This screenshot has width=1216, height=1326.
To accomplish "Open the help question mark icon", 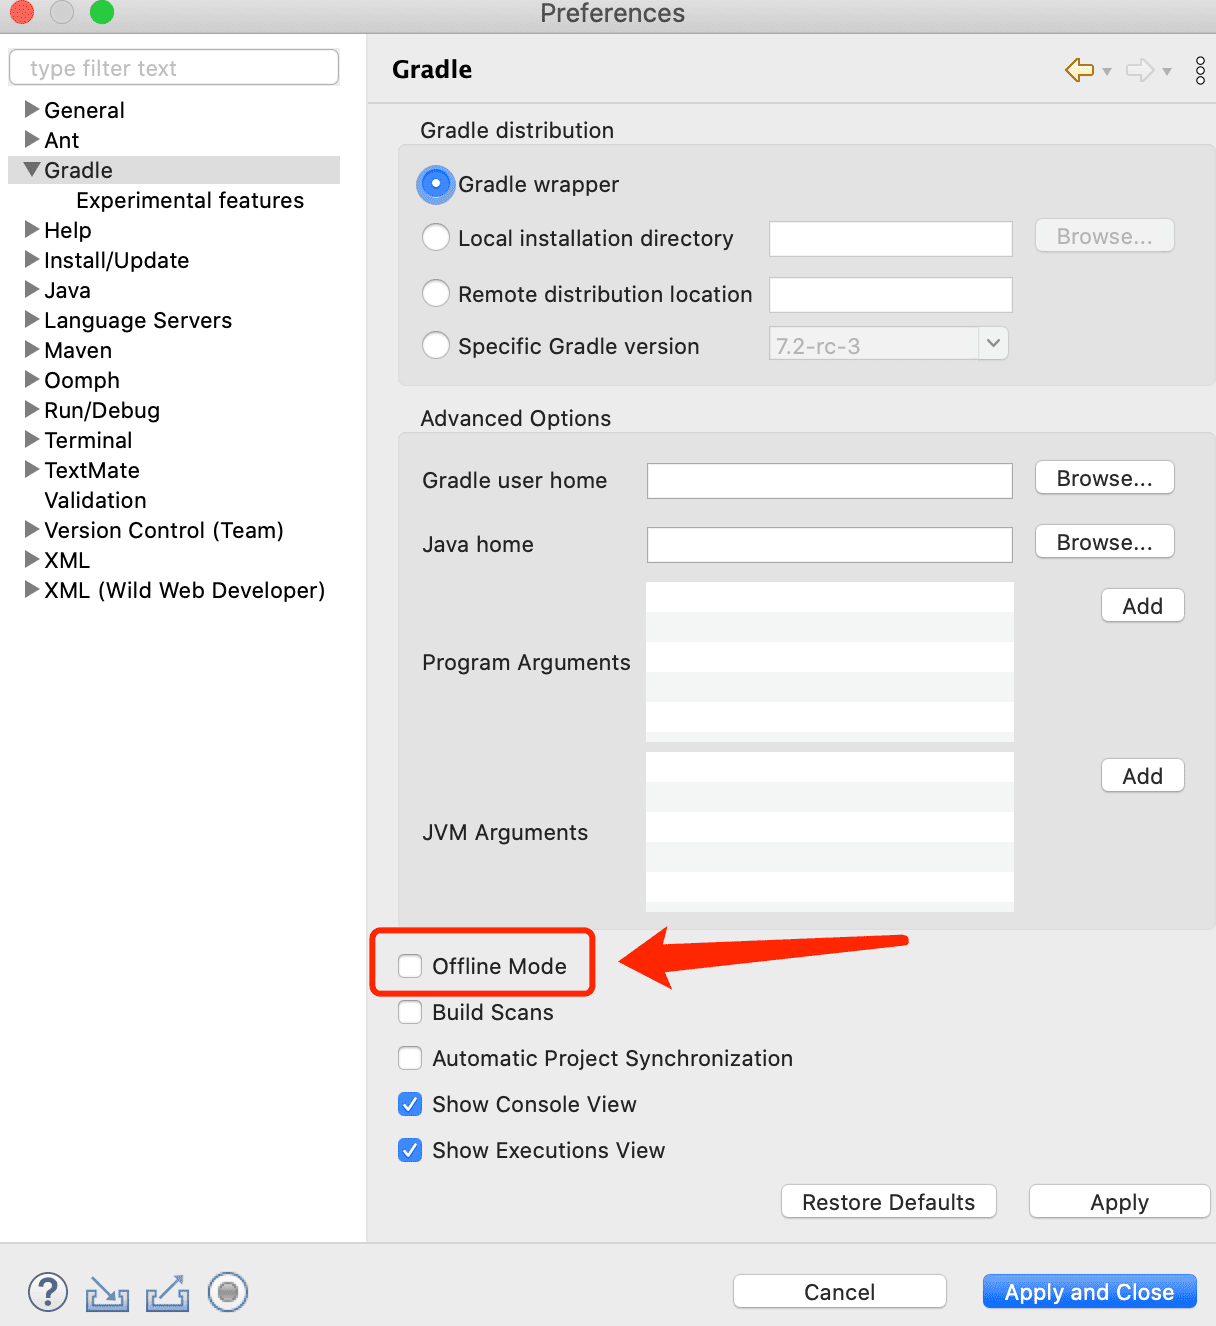I will [48, 1292].
